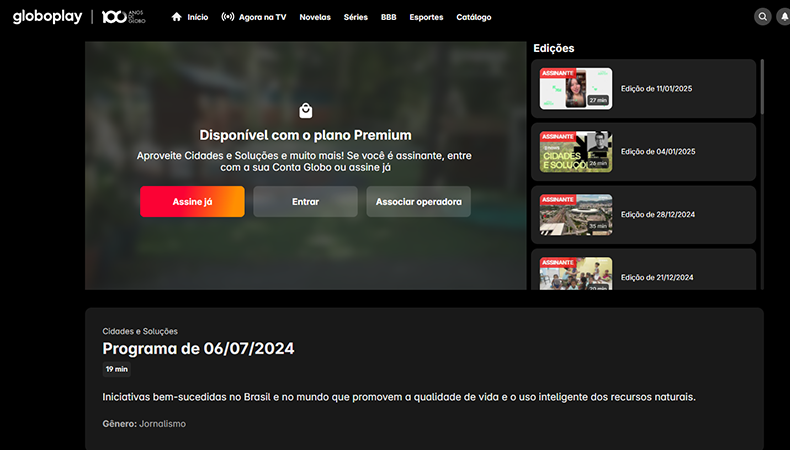Click the Disponível com o plano Premium heading
790x450 pixels.
305,135
